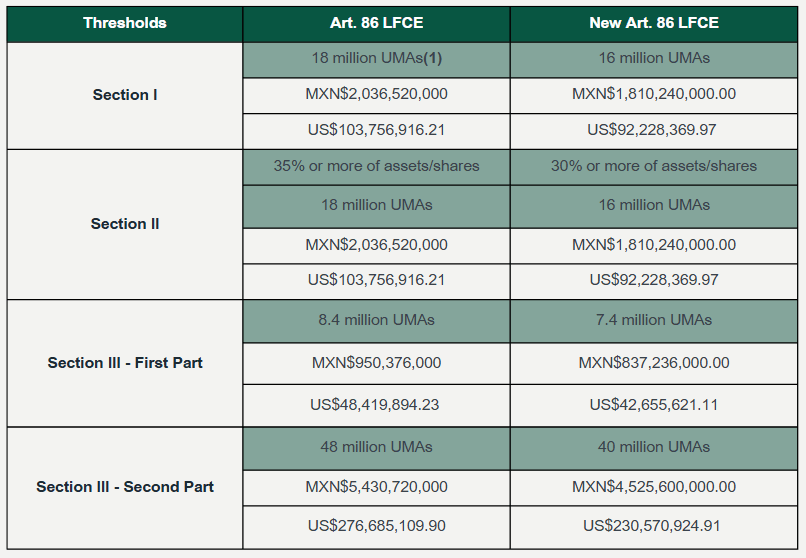Click the US$42,655,621.11 amount

tap(654, 405)
